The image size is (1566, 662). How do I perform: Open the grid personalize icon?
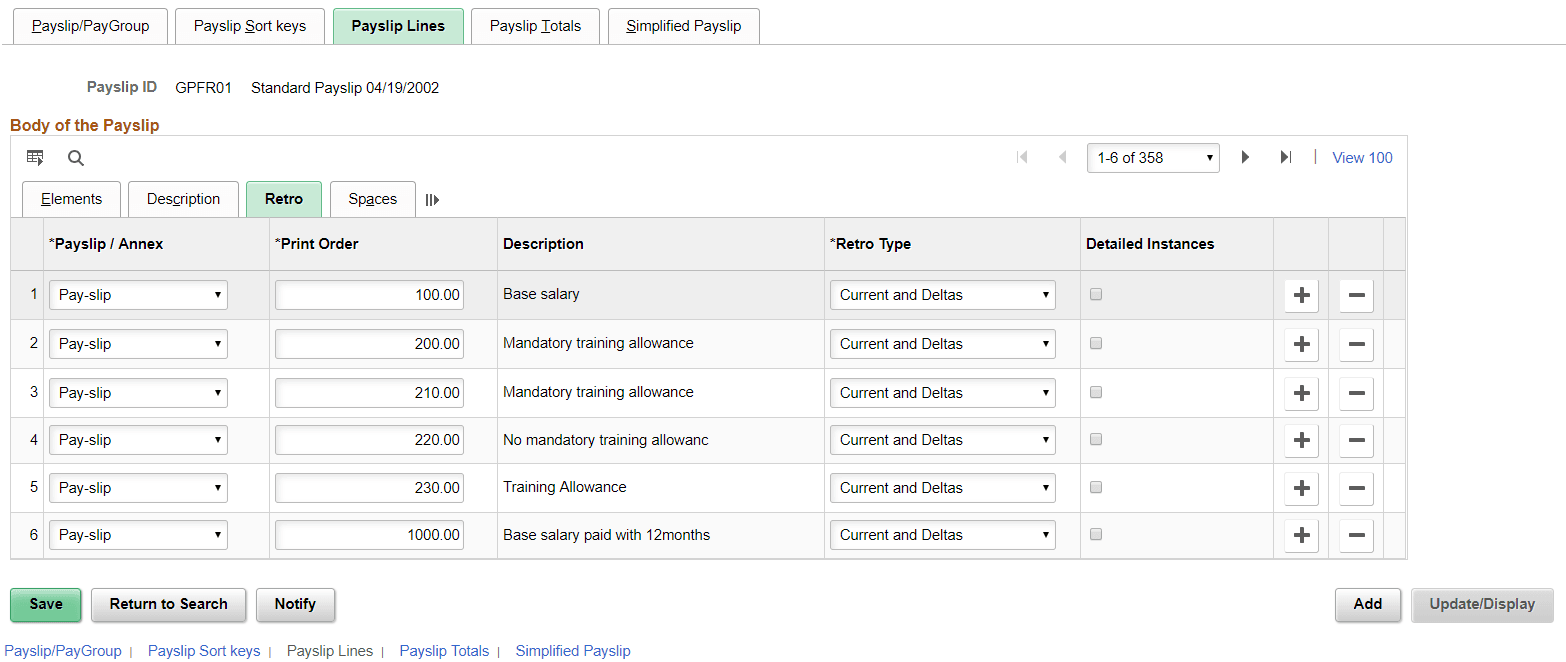coord(35,158)
